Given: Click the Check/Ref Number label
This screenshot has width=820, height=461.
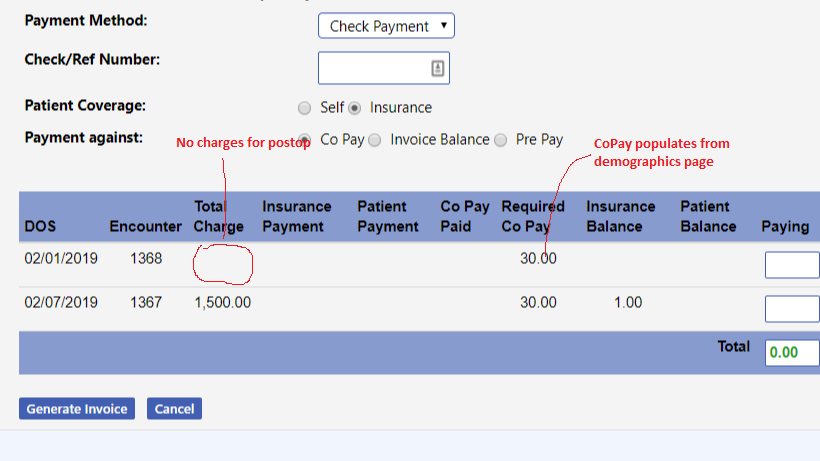Looking at the screenshot, I should tap(92, 60).
